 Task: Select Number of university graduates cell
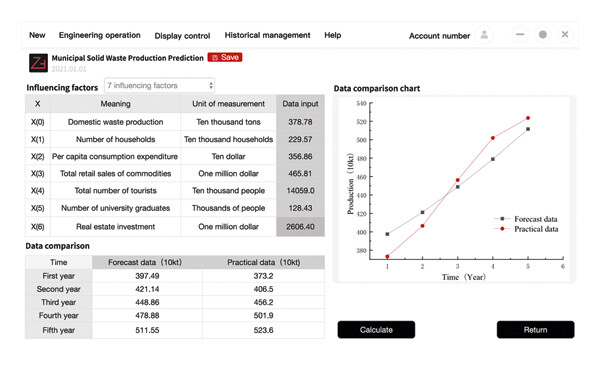116,208
